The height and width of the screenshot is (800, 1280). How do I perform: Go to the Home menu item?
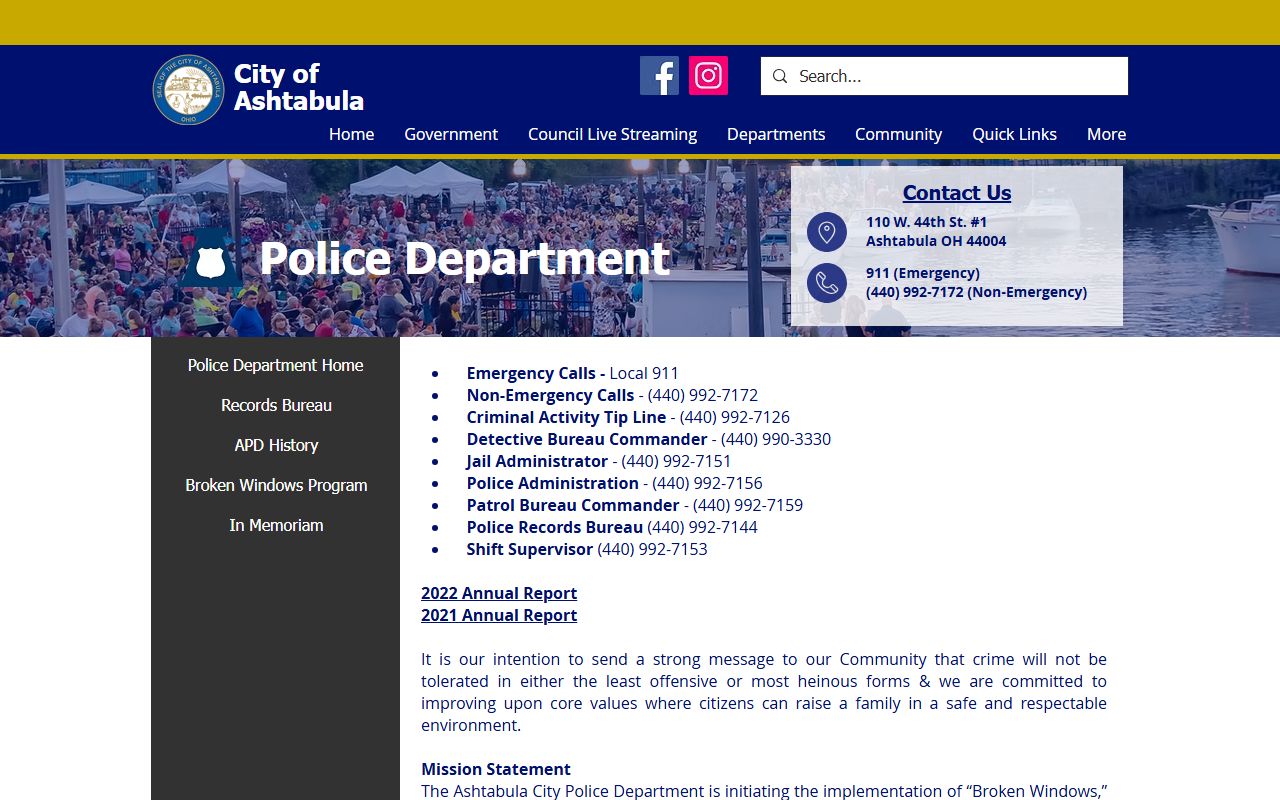click(x=351, y=134)
